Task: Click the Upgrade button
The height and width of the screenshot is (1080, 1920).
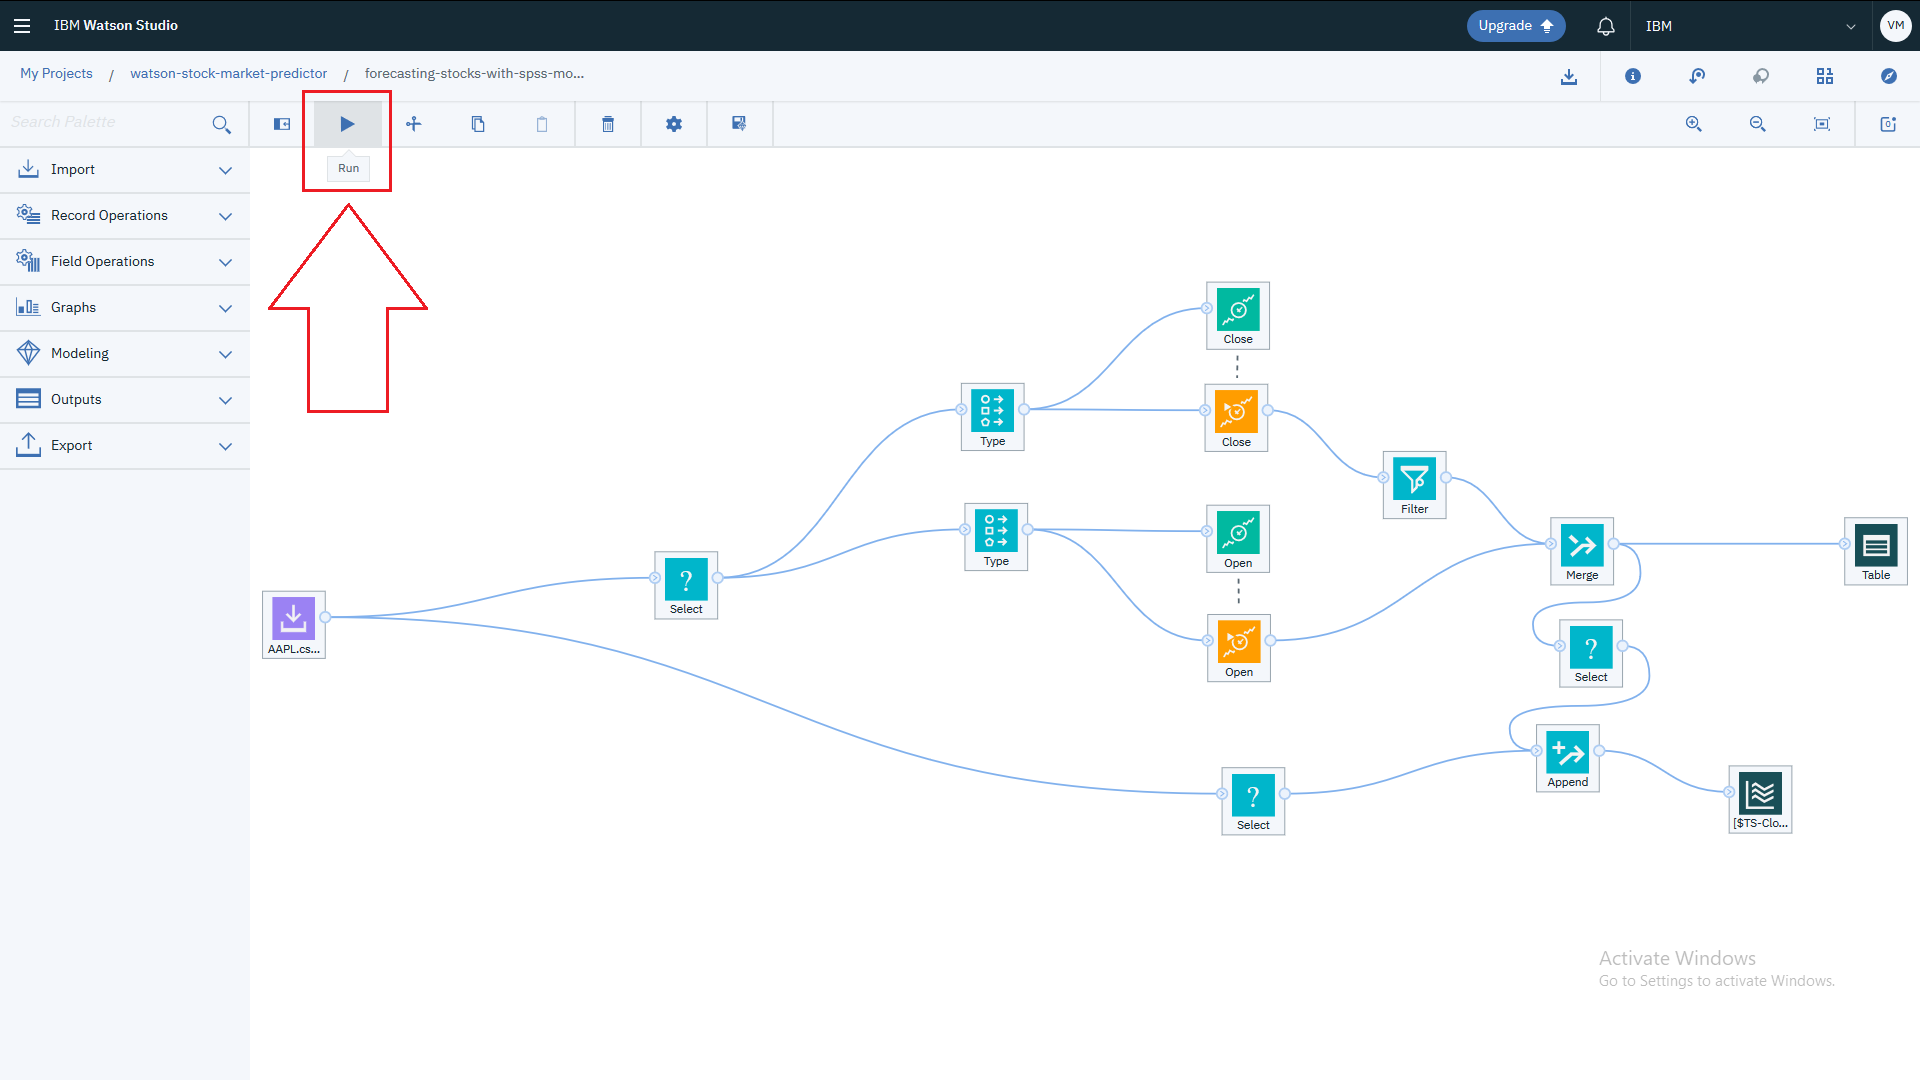Action: click(1515, 26)
